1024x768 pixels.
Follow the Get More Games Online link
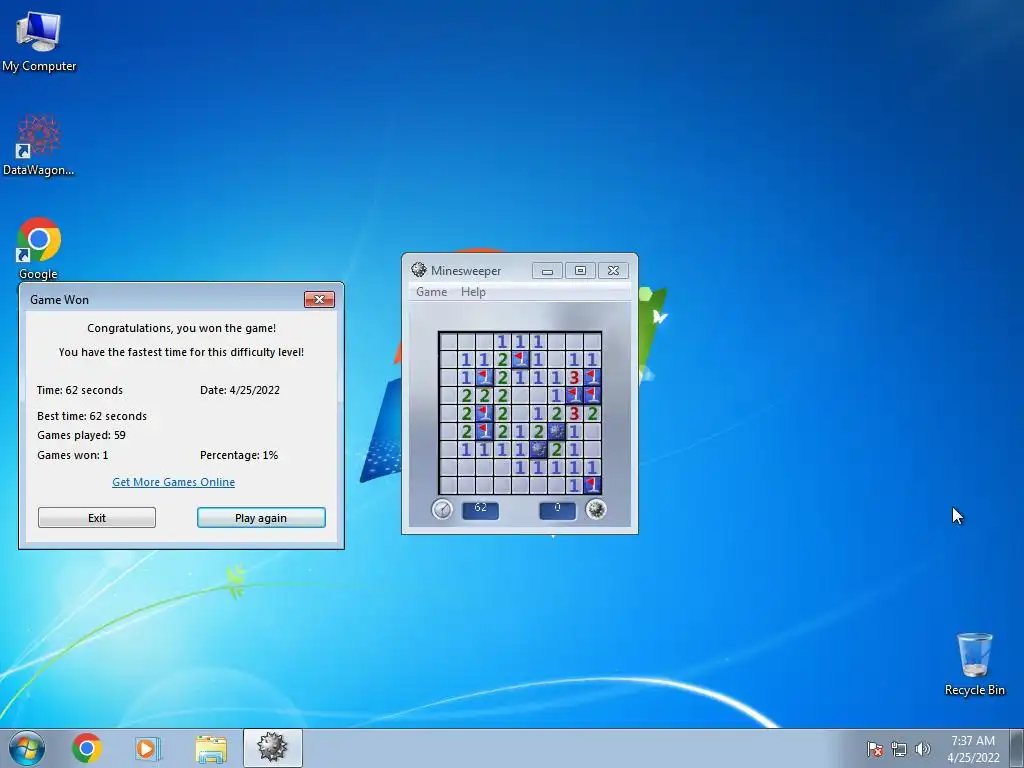coord(174,482)
